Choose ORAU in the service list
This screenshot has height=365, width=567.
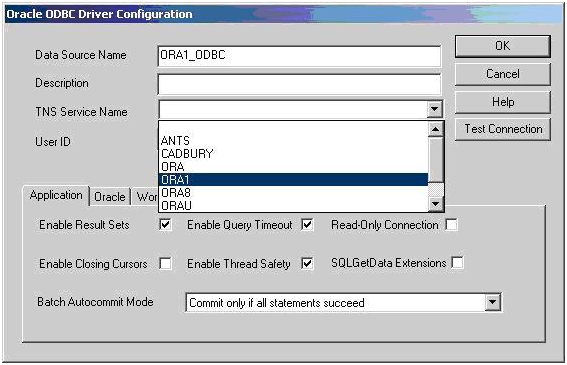(293, 205)
